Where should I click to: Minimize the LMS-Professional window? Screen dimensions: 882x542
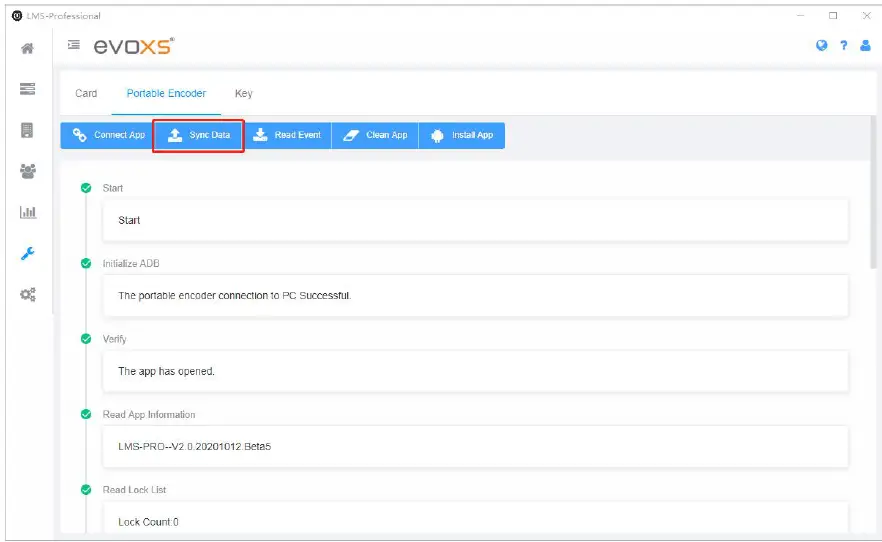(800, 16)
